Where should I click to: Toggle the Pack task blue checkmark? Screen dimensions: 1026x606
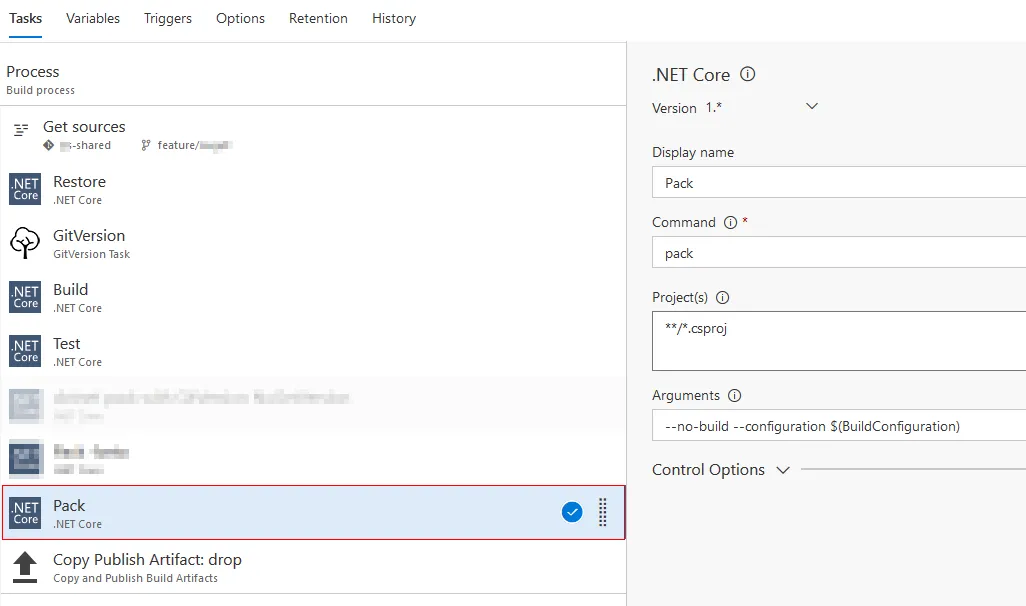click(x=572, y=512)
